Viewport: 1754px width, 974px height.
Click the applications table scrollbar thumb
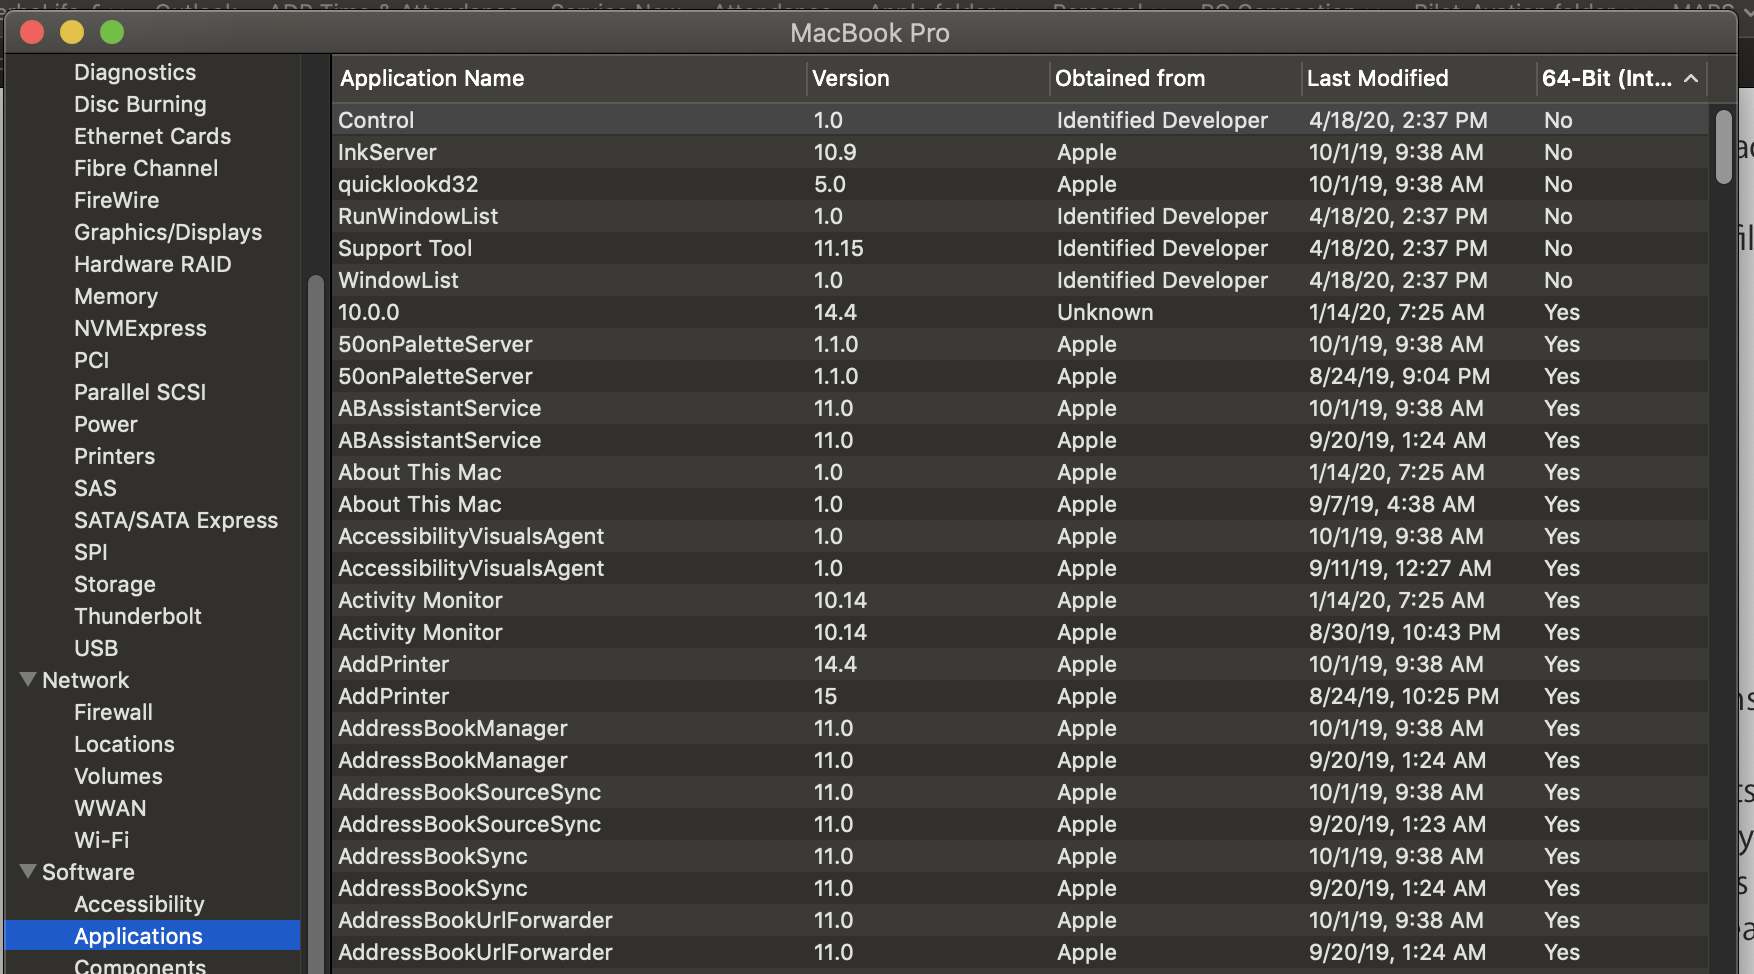(1723, 146)
